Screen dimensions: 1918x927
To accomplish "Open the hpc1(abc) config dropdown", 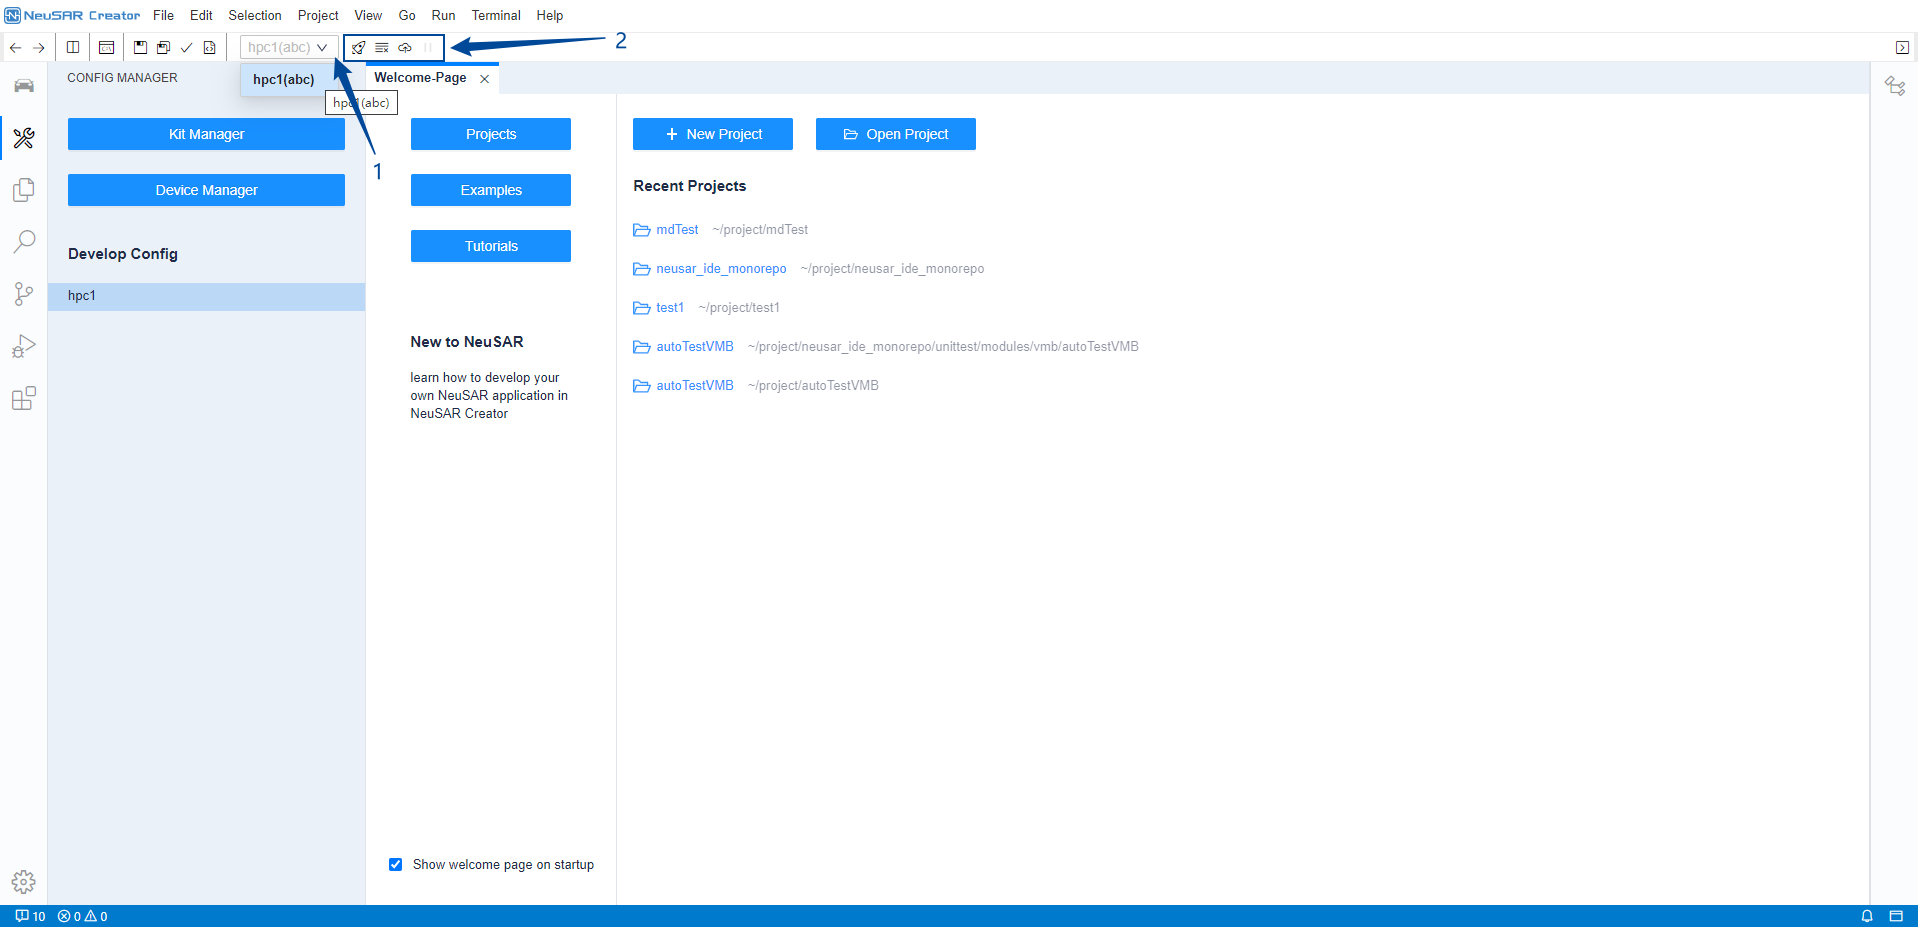I will click(288, 47).
